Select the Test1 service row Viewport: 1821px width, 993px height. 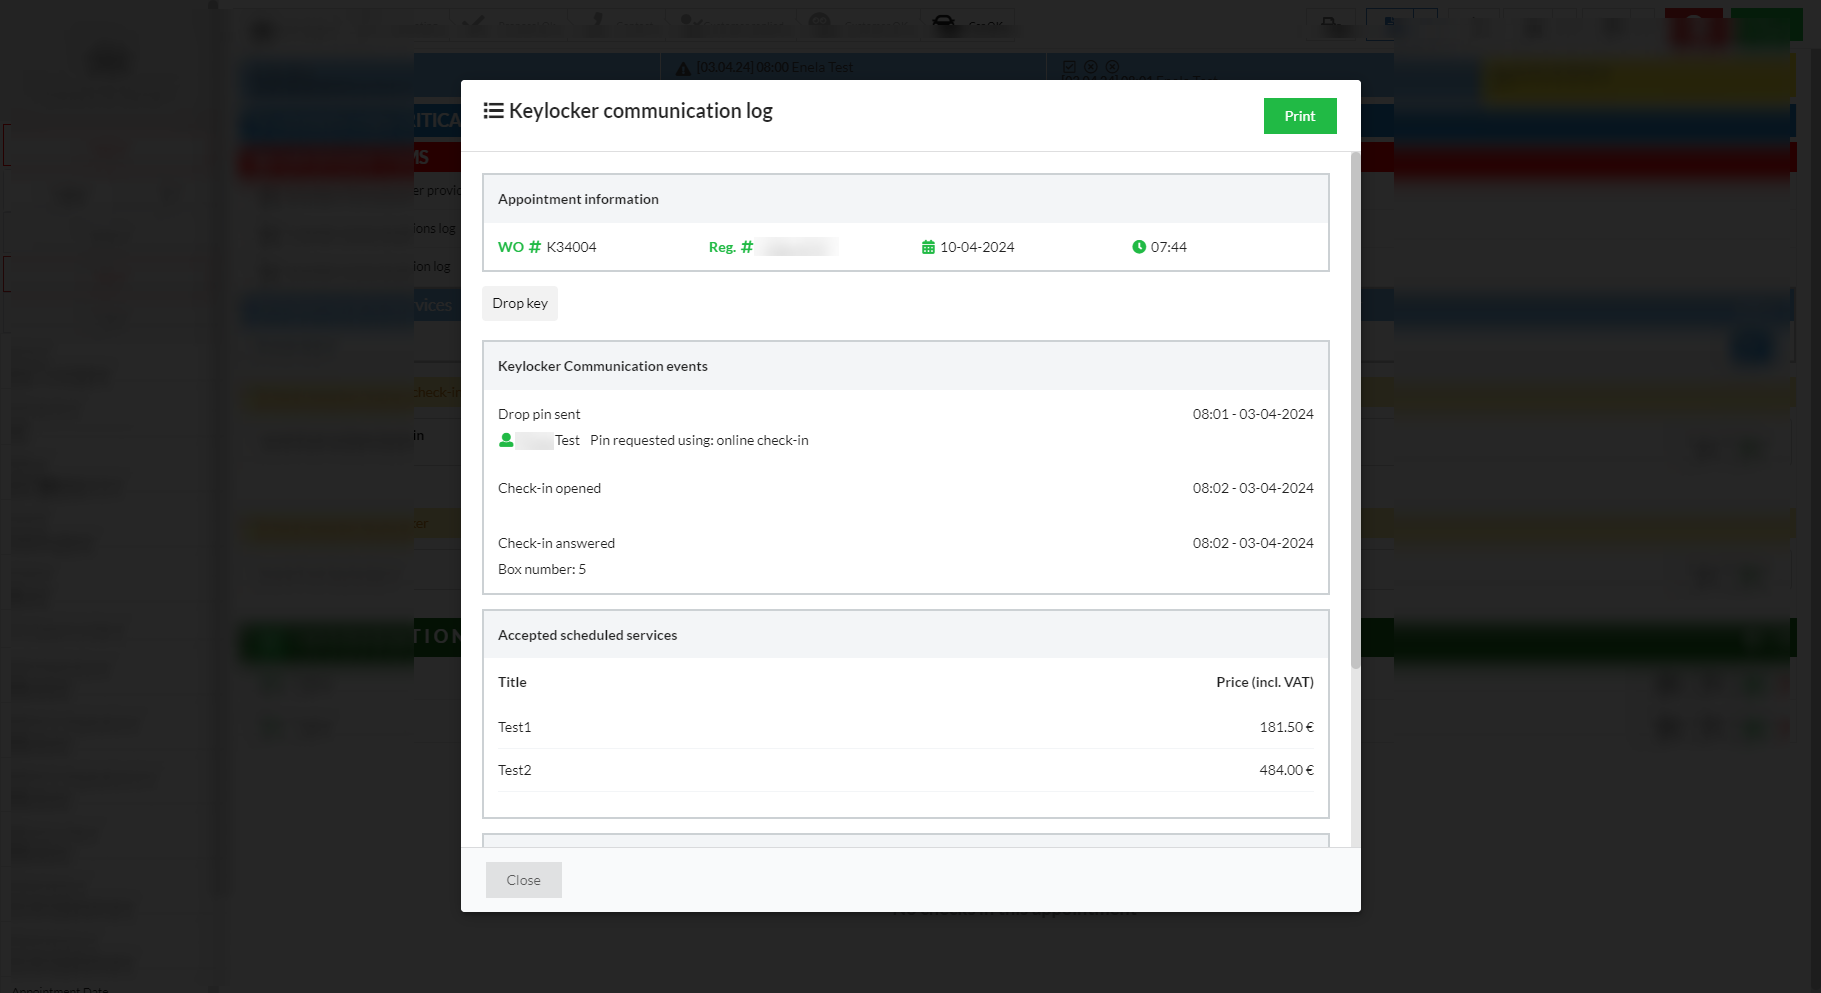point(905,727)
